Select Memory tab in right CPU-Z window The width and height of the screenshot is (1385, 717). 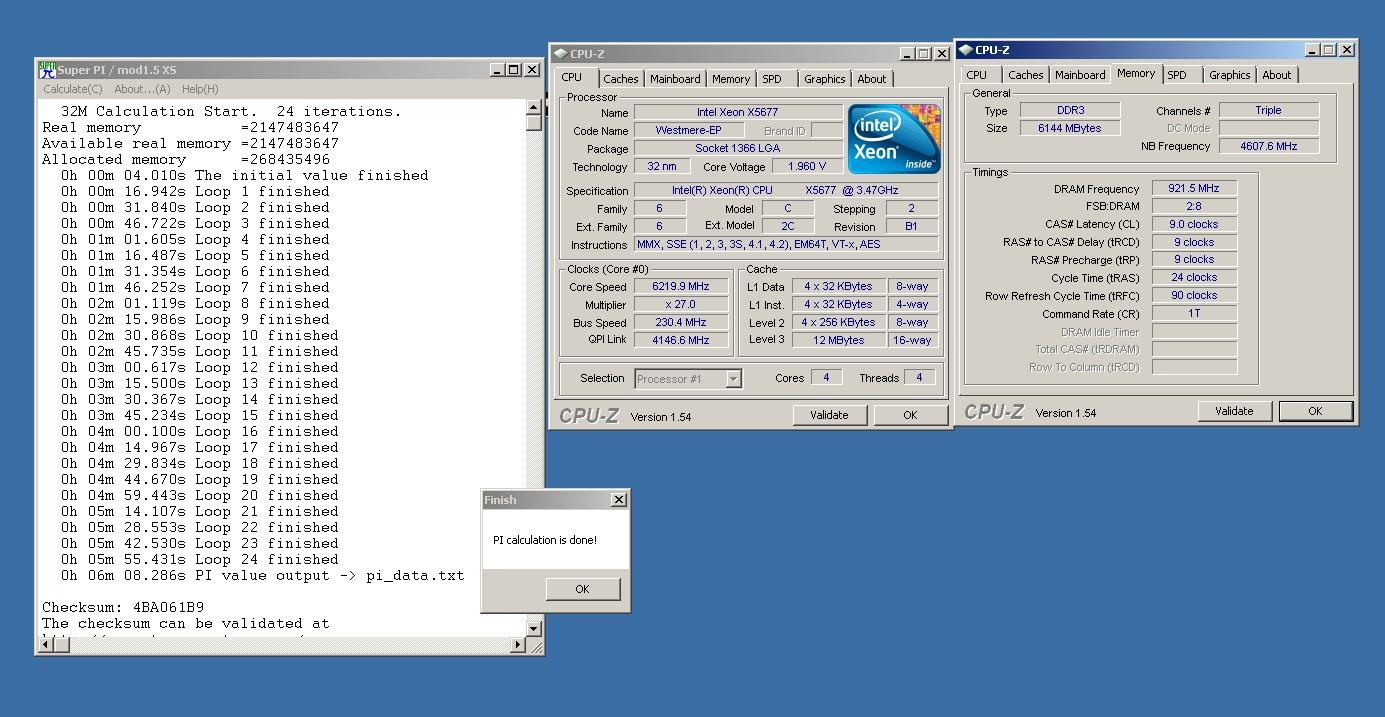point(1136,73)
